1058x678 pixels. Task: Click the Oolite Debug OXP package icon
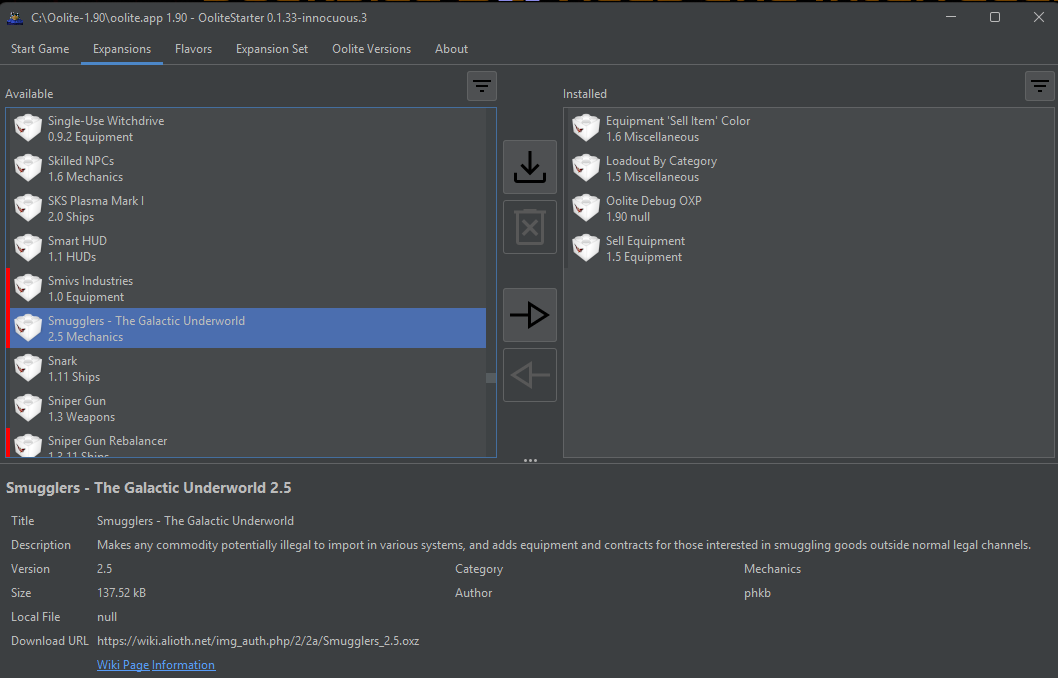coord(586,208)
